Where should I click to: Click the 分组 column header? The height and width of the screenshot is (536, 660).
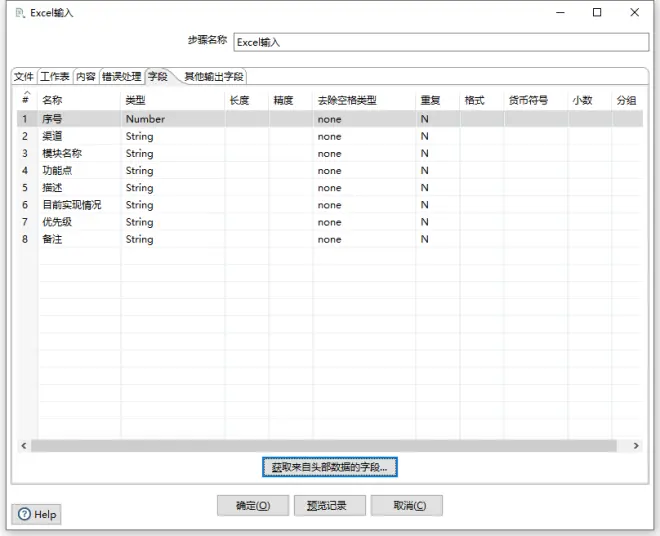pos(627,100)
